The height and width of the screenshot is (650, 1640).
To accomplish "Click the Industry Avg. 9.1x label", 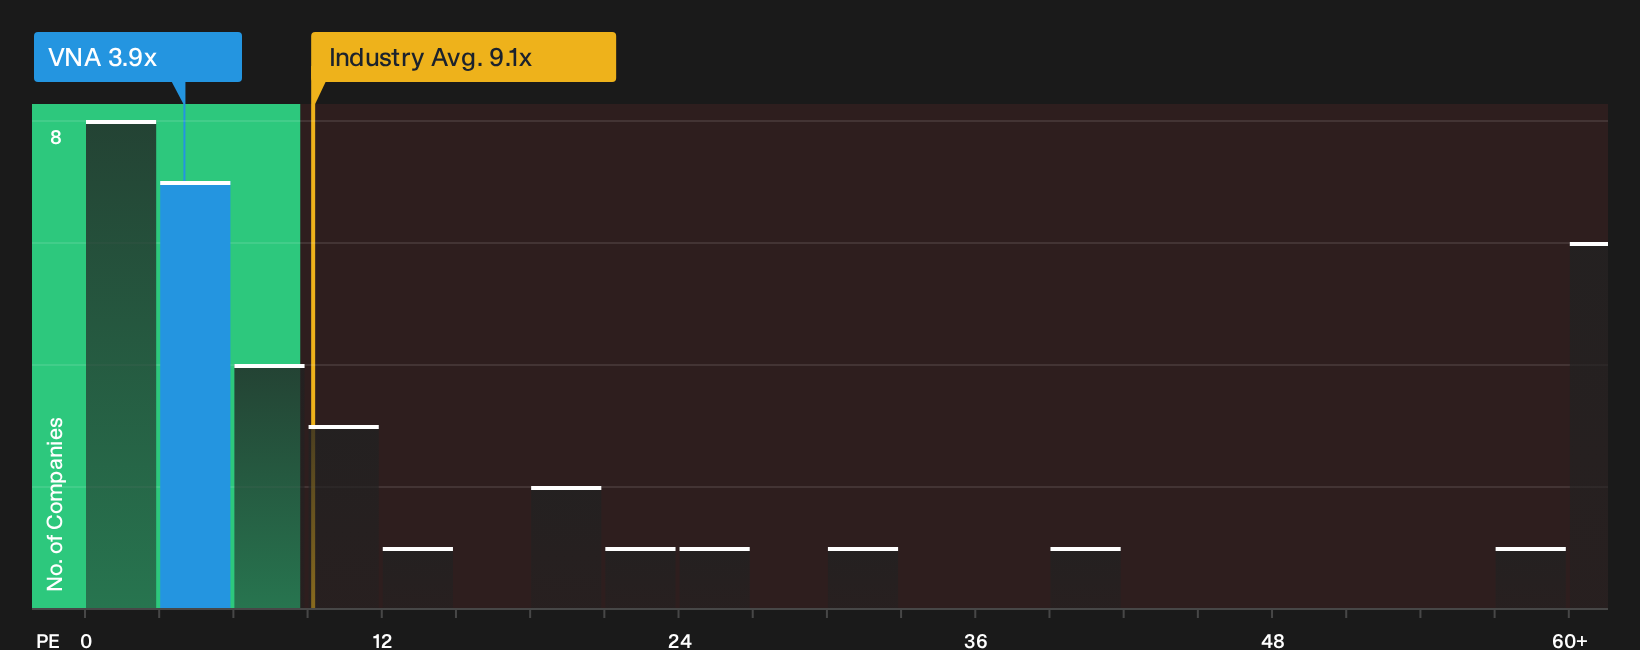I will pos(463,57).
